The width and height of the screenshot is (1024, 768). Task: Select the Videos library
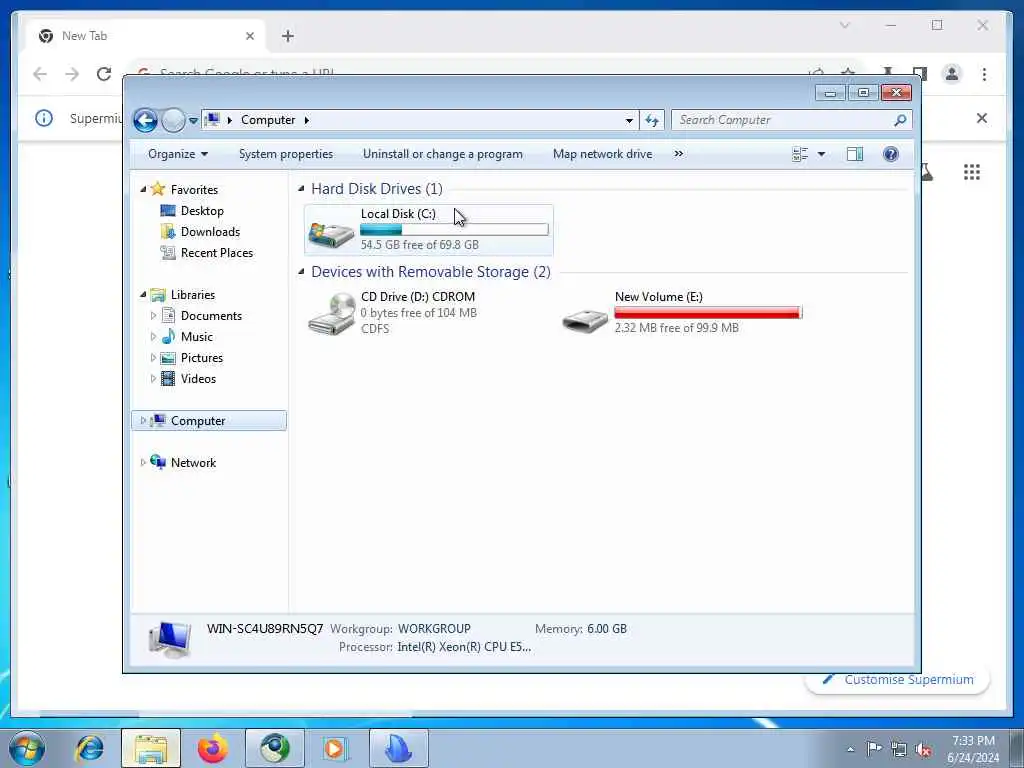click(198, 379)
